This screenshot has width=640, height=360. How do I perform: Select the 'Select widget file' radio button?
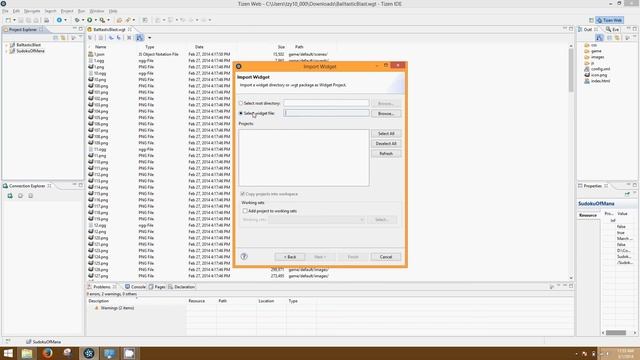point(241,113)
